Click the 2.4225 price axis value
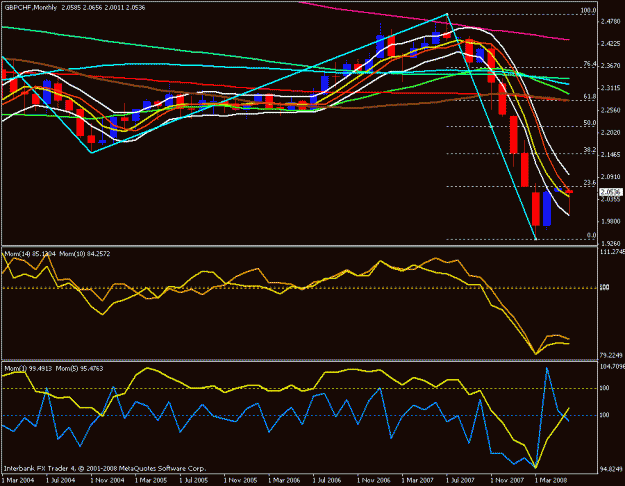 (611, 44)
